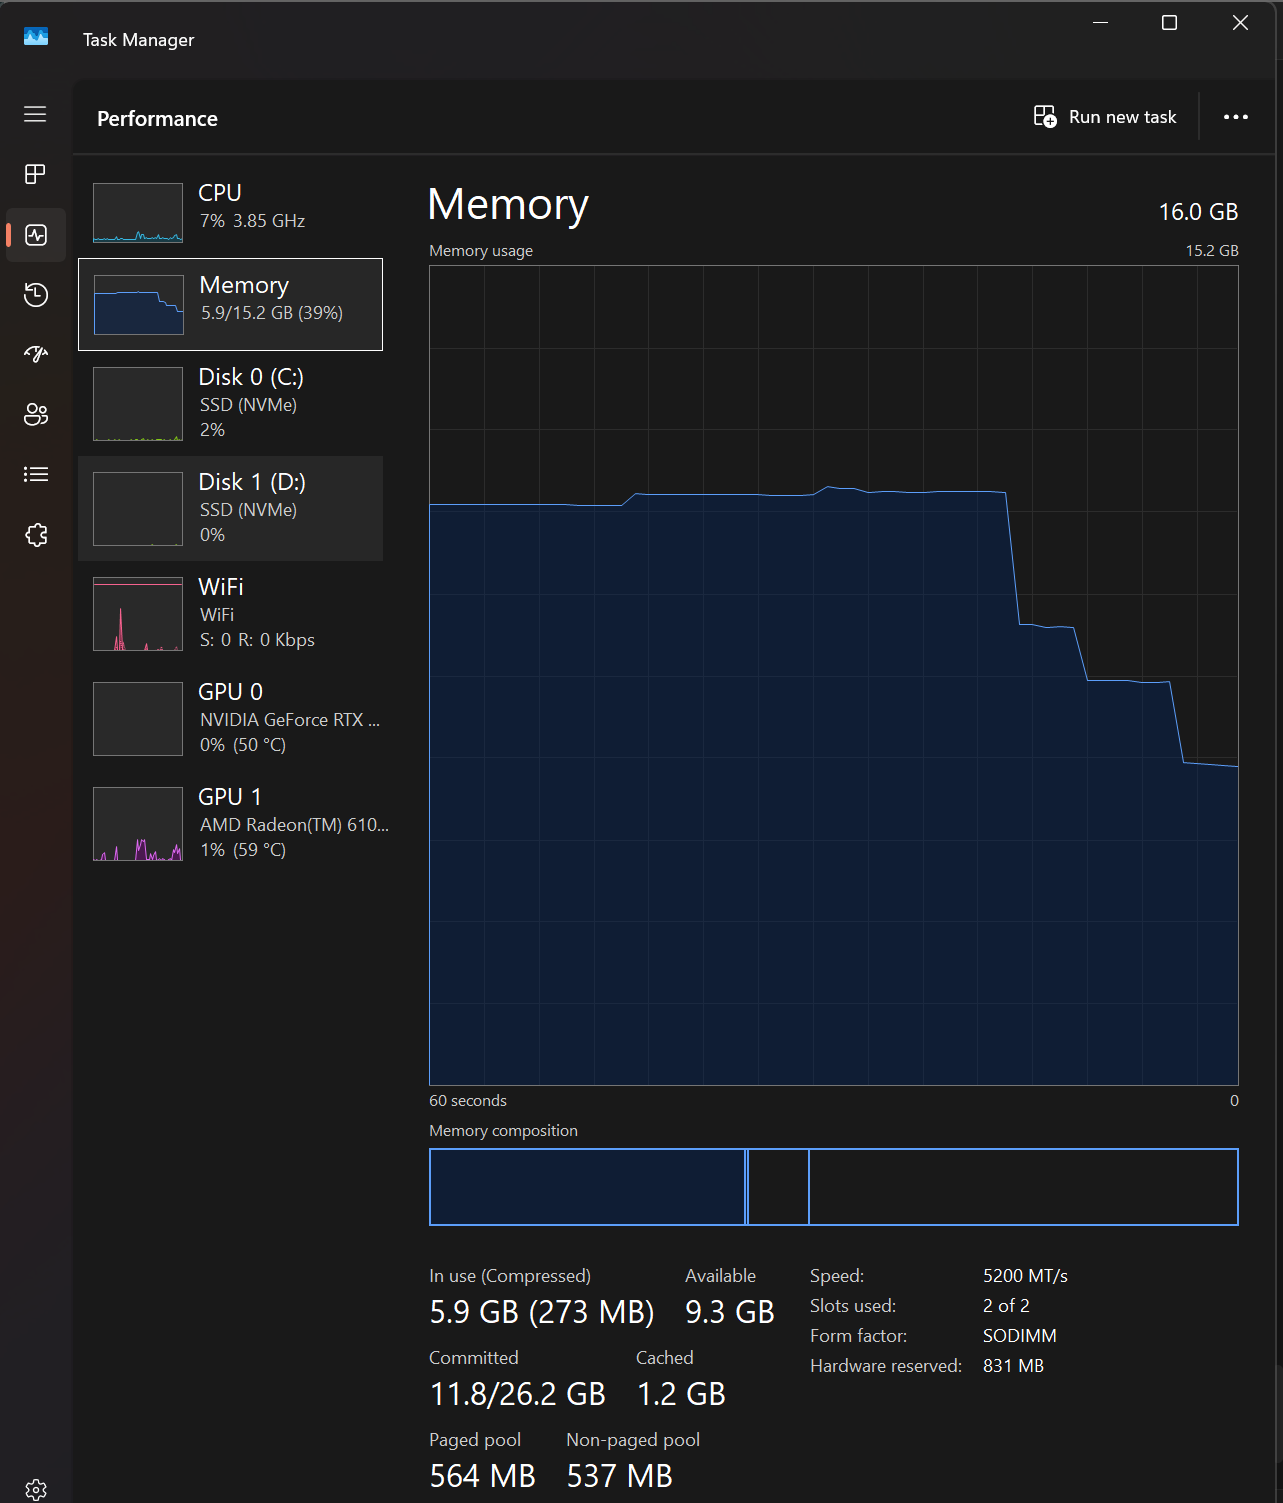Open the Startup apps page icon

click(x=35, y=354)
